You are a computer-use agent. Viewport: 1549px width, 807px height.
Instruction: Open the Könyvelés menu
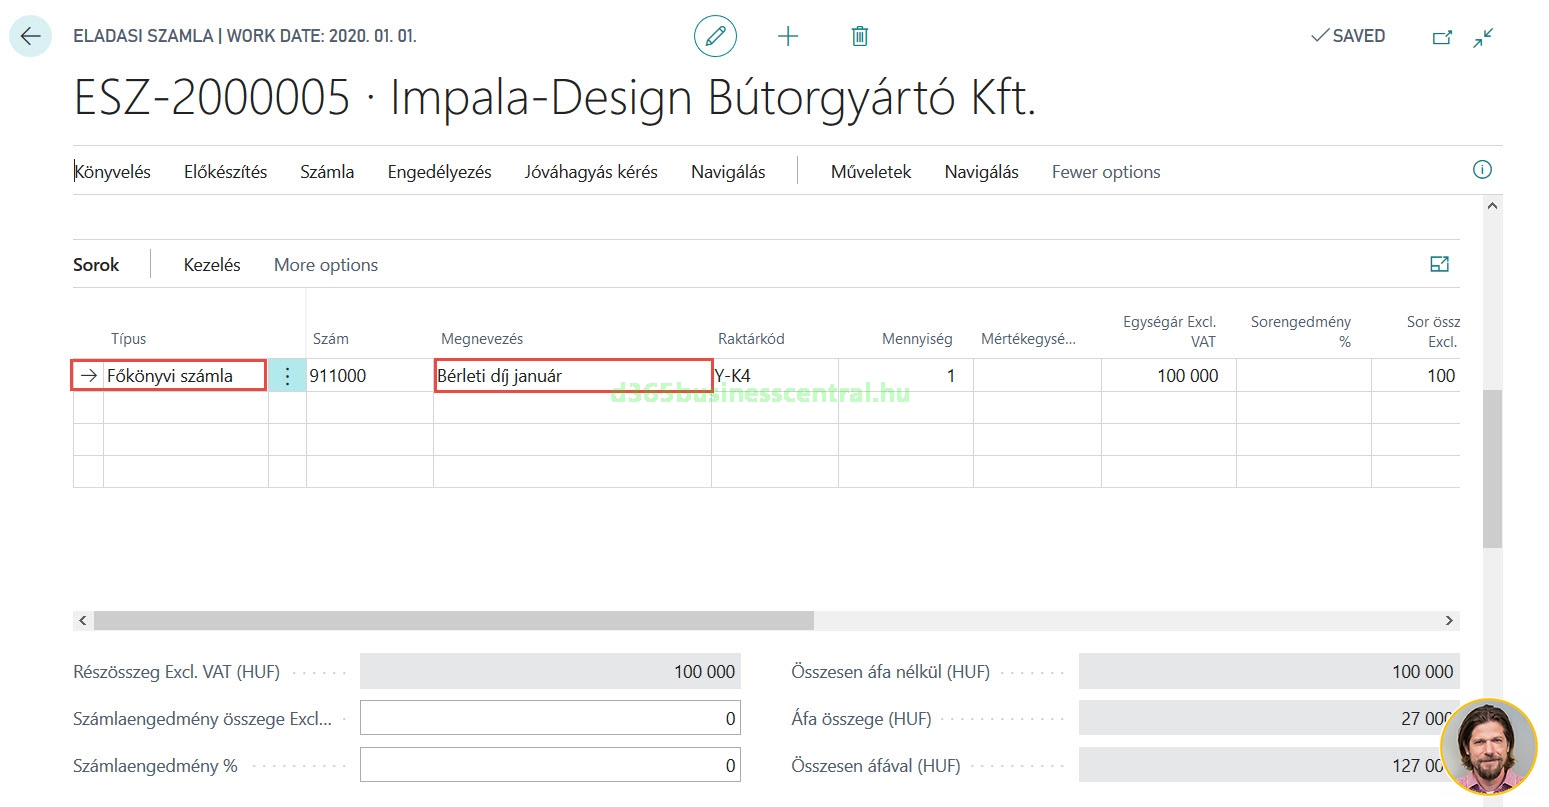click(x=113, y=172)
